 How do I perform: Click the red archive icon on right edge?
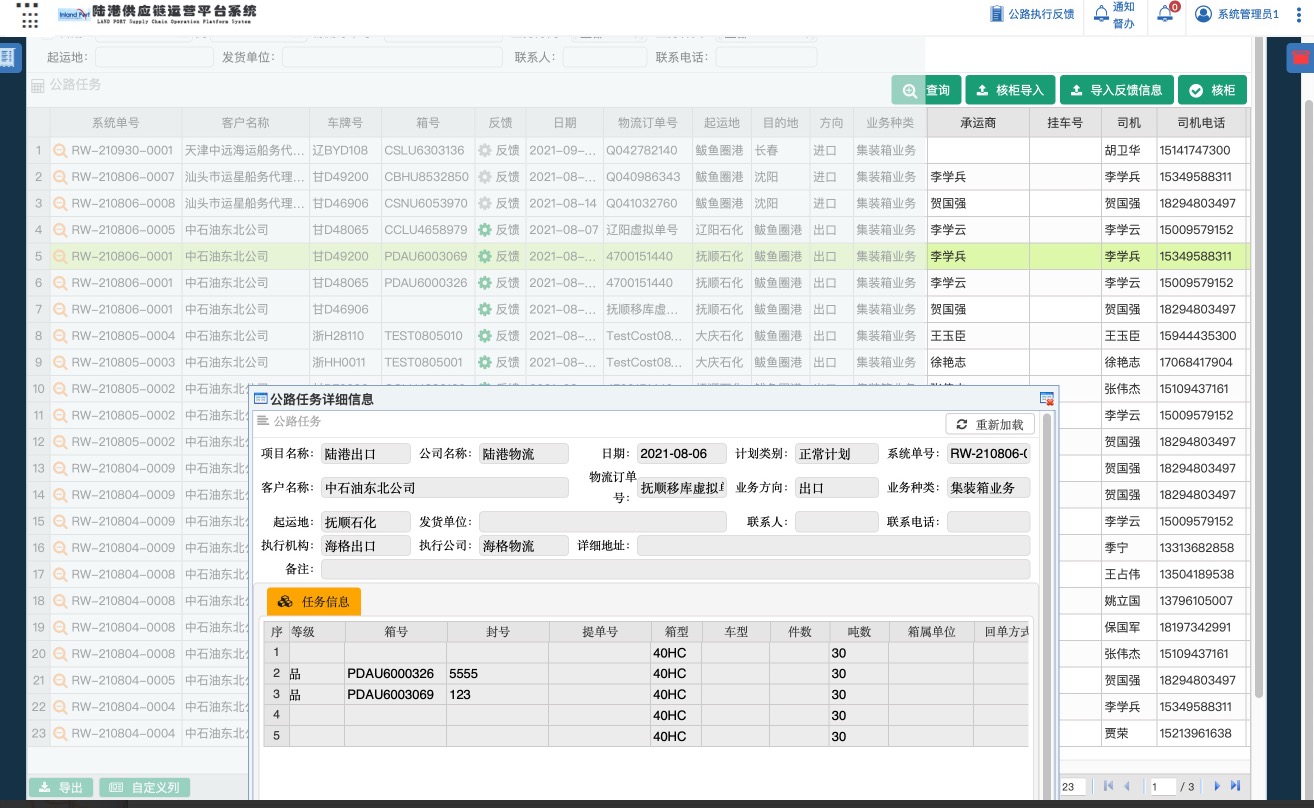[1300, 57]
